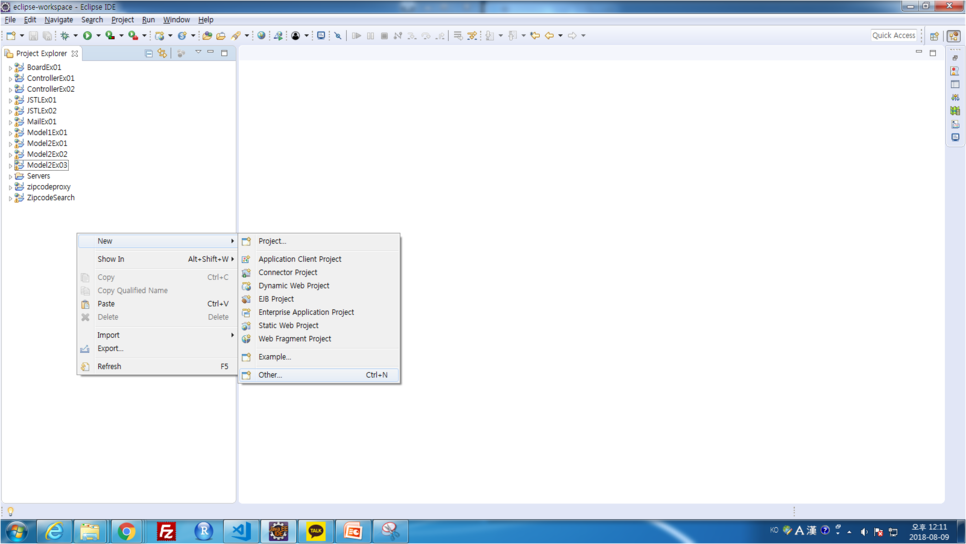Select the Model2Ex03 project
The height and width of the screenshot is (544, 966).
(47, 165)
